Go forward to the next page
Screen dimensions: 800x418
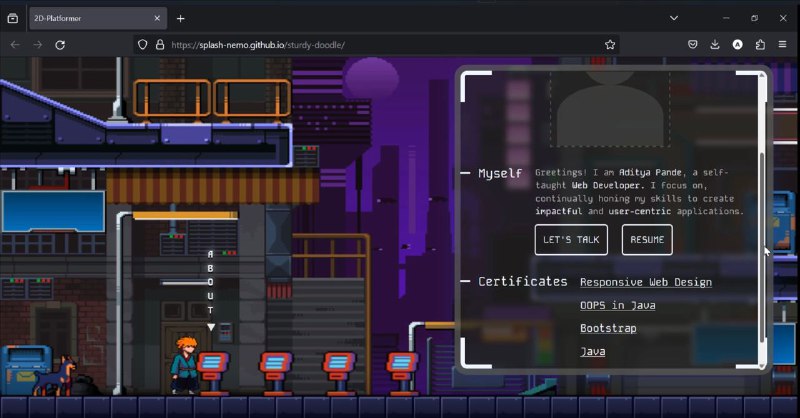click(38, 45)
